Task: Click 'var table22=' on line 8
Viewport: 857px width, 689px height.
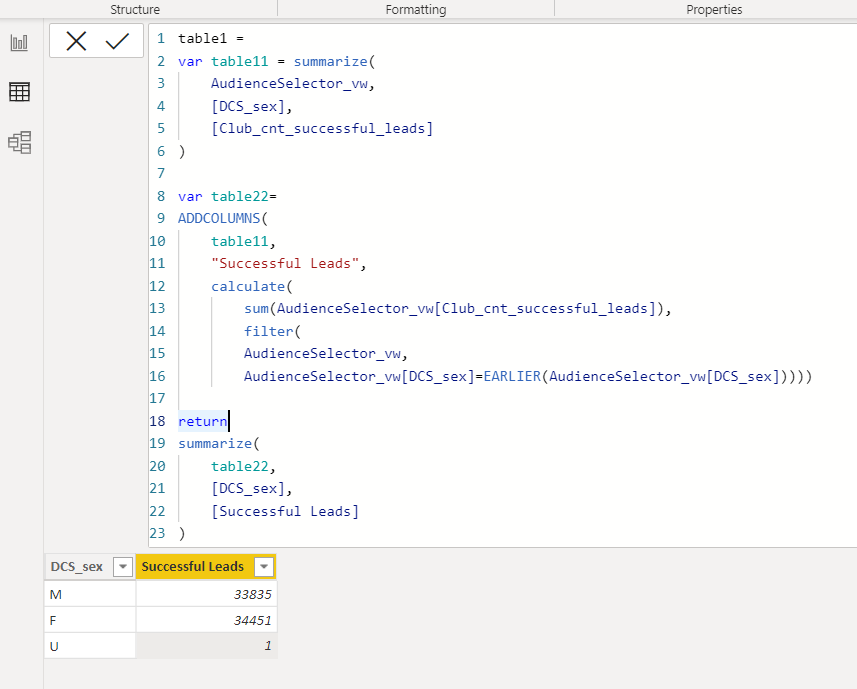Action: pyautogui.click(x=227, y=196)
